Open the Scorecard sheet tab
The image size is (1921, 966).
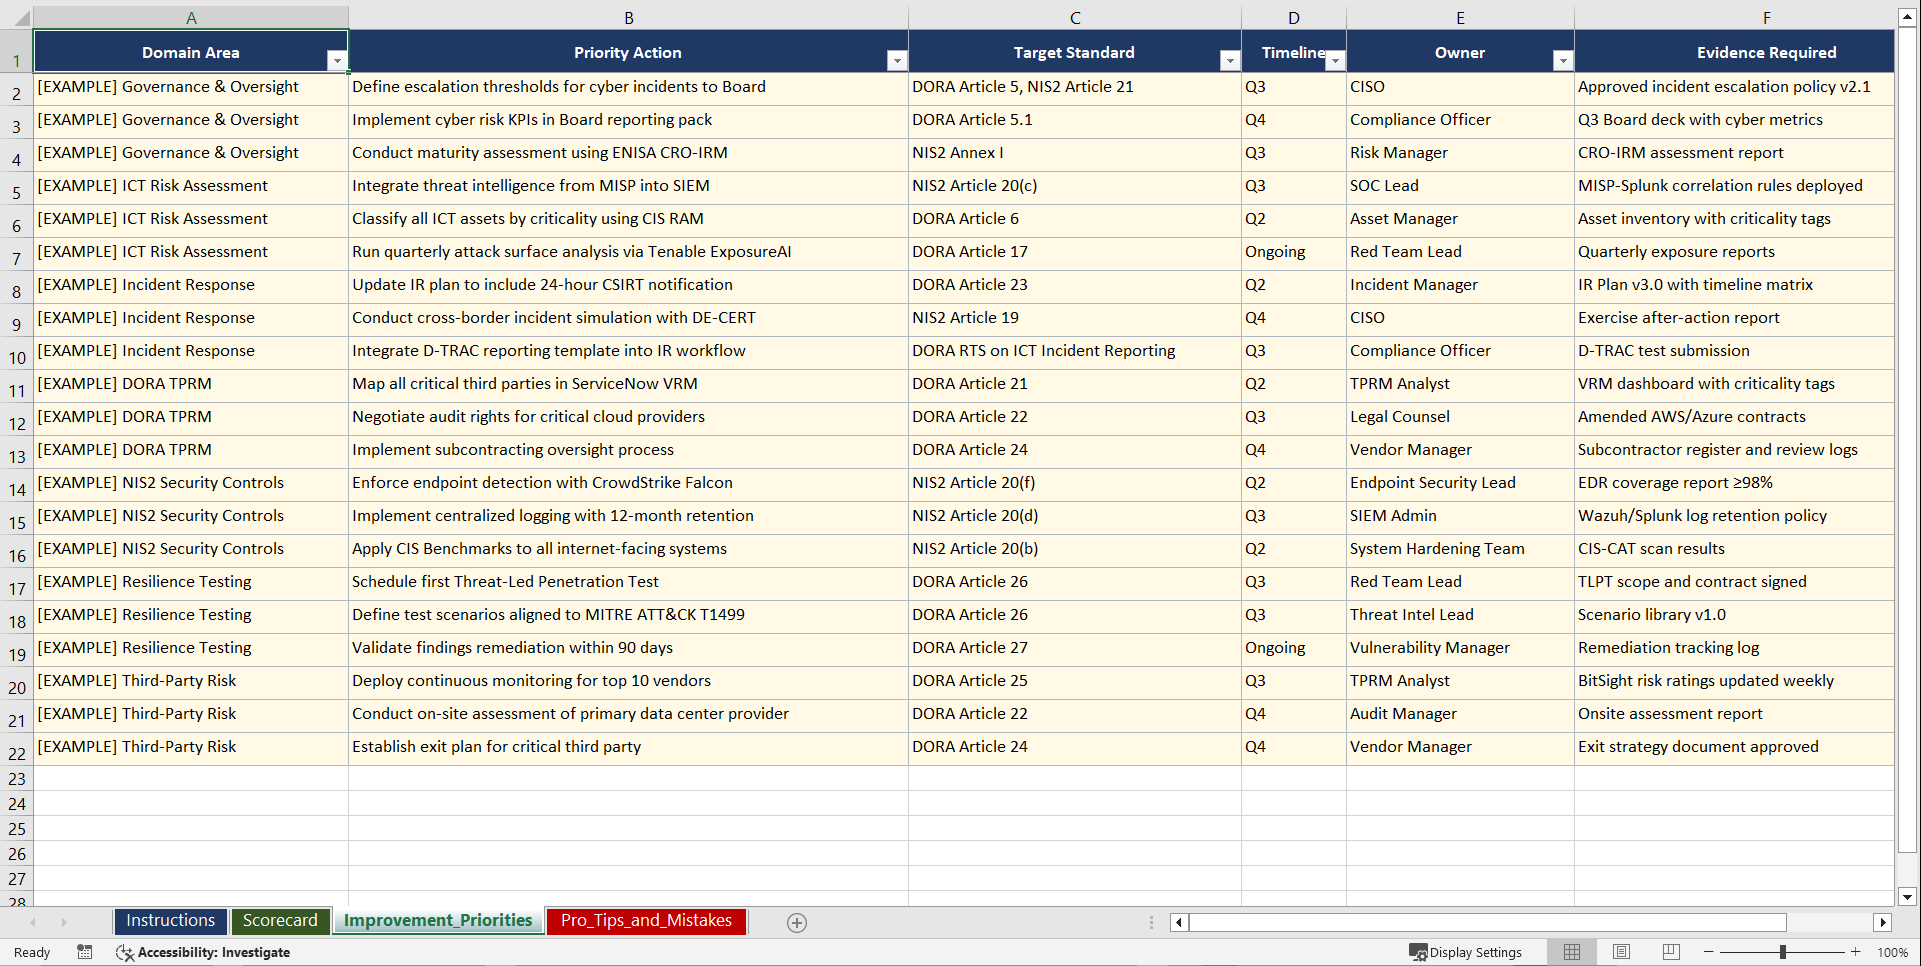point(280,921)
